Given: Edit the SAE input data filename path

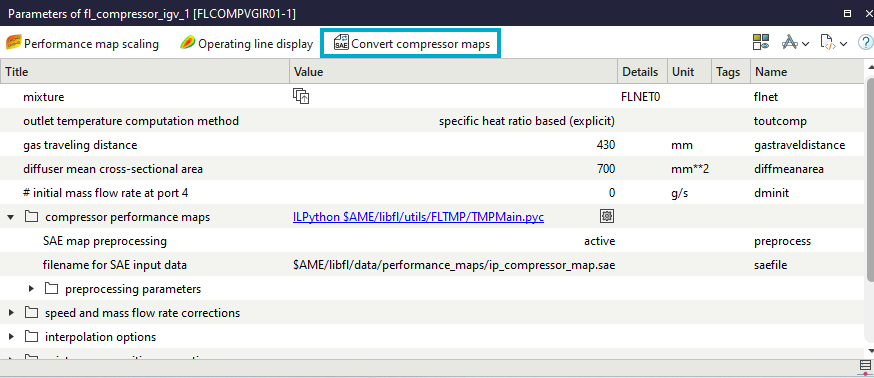Looking at the screenshot, I should pyautogui.click(x=454, y=265).
